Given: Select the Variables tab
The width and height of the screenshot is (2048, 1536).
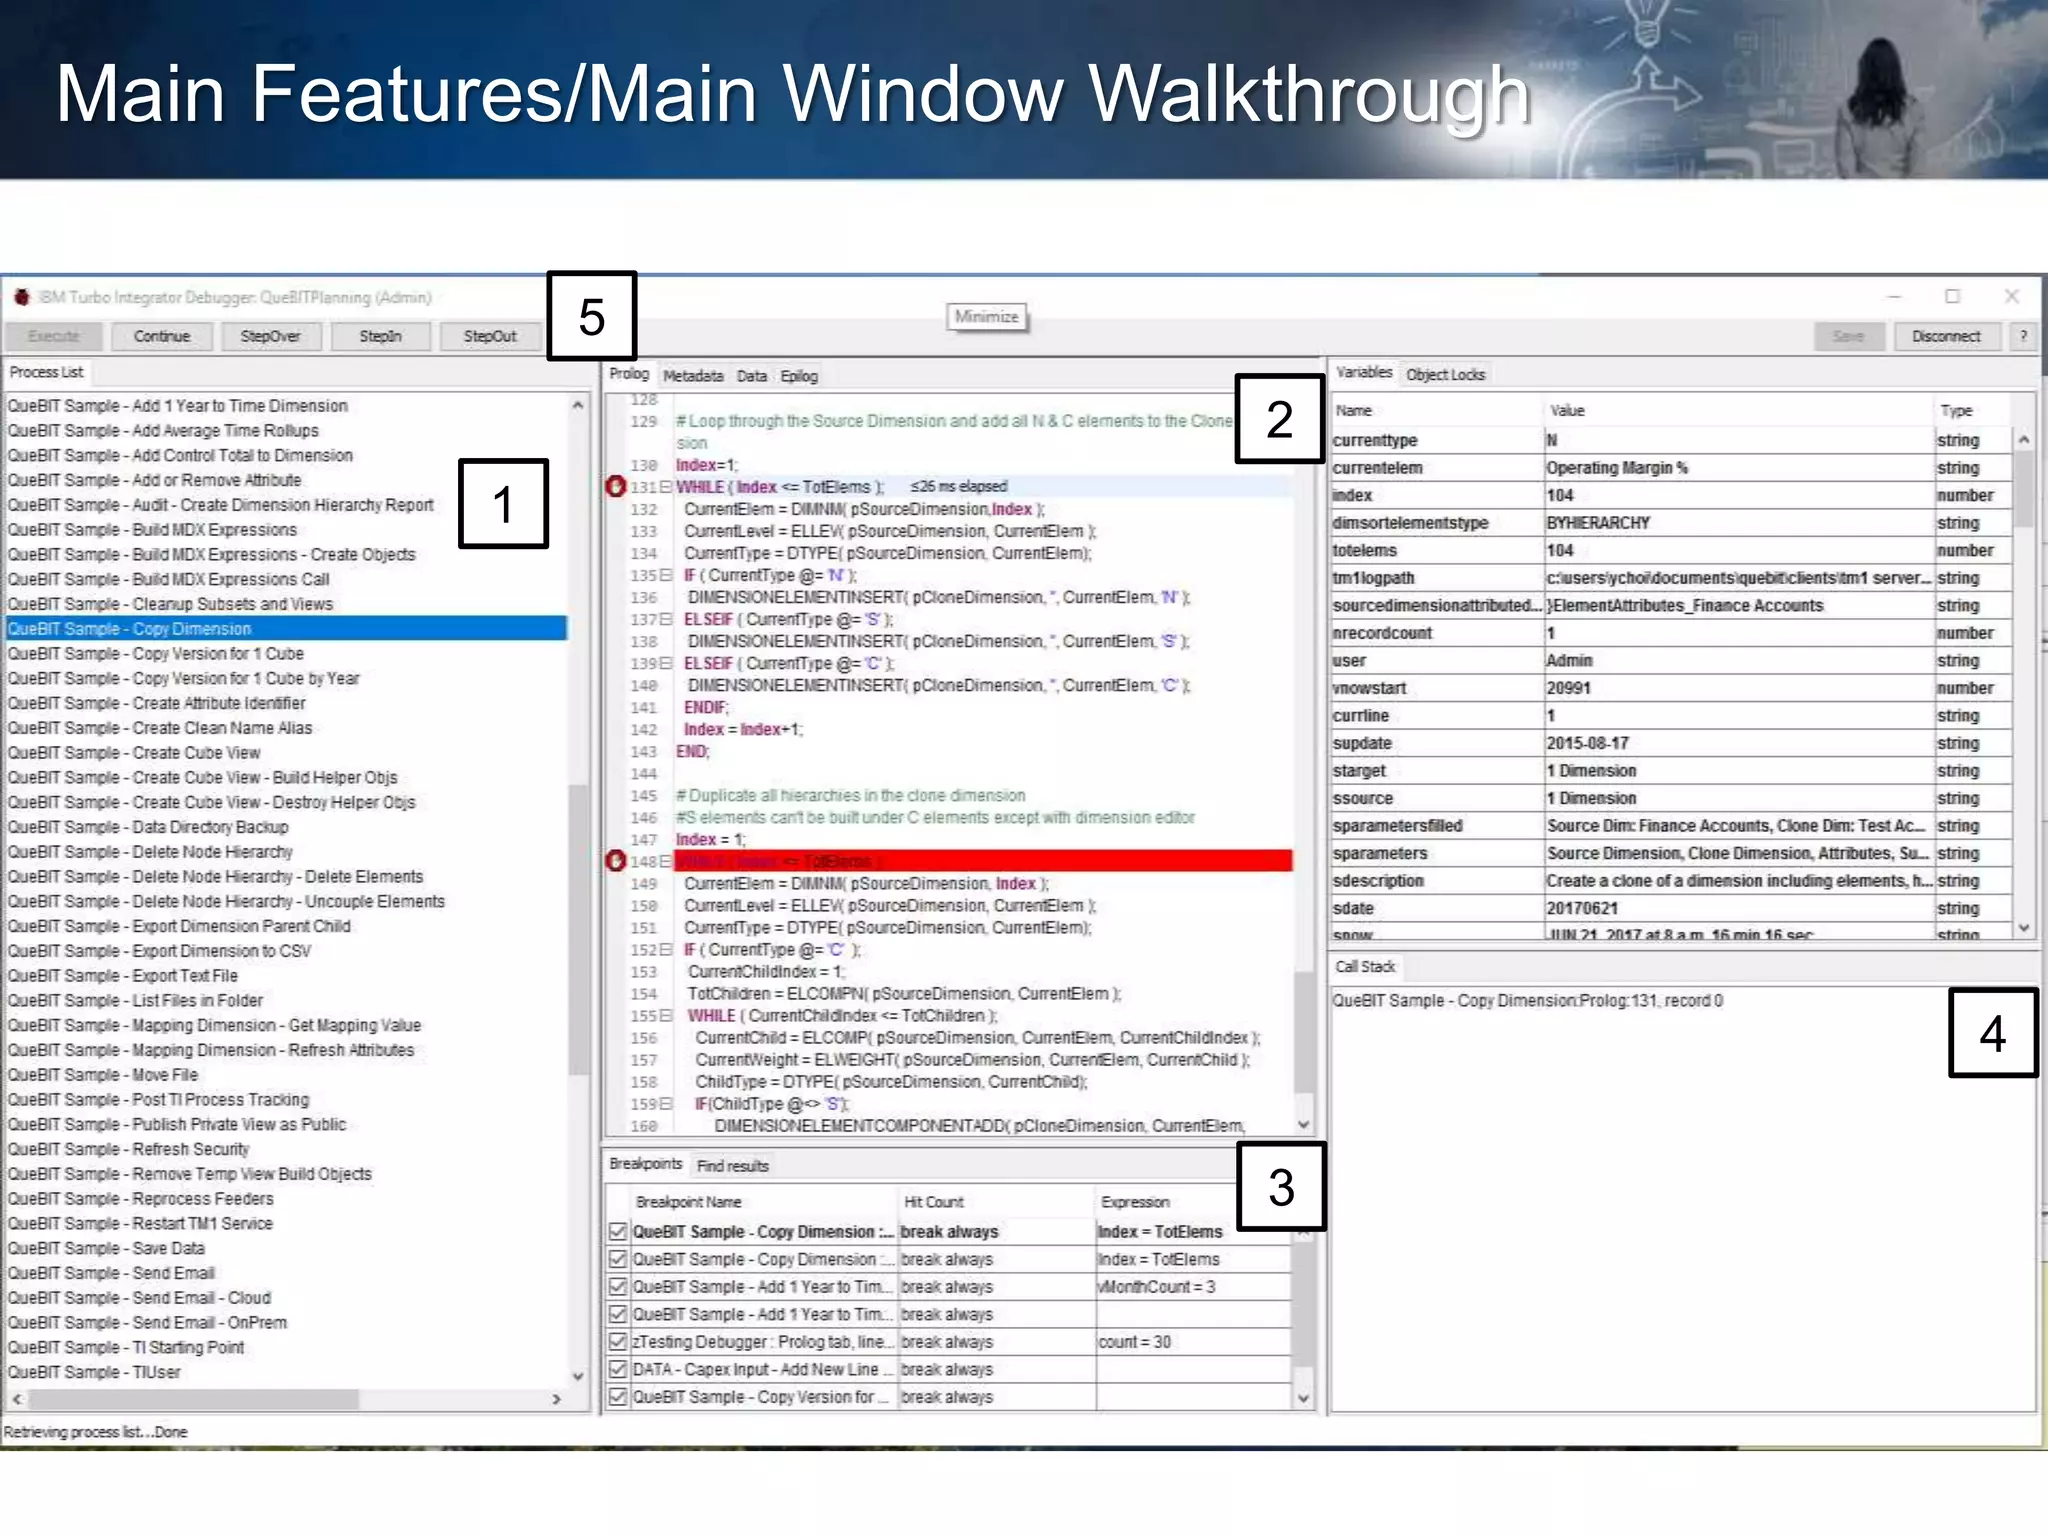Looking at the screenshot, I should coord(1364,372).
